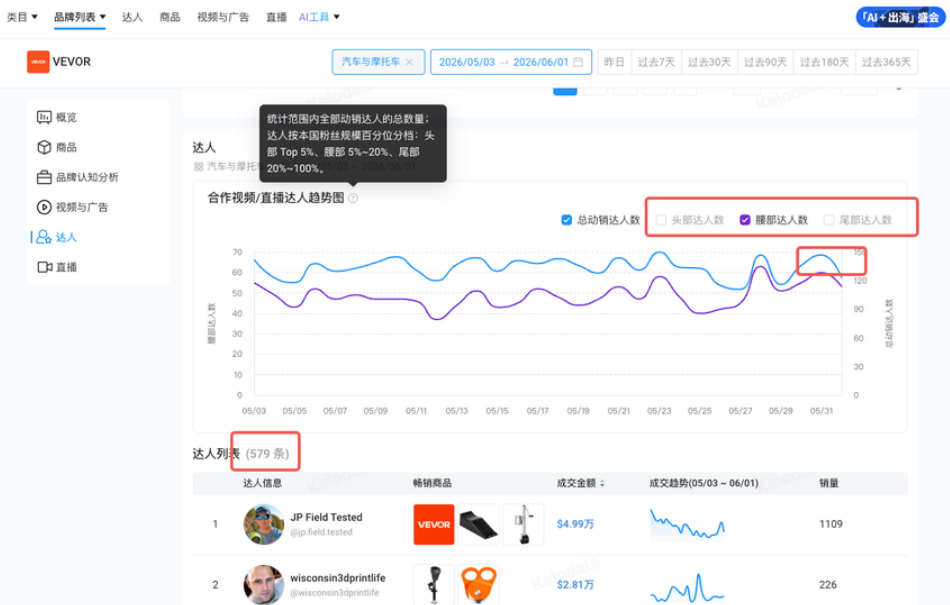Remove the 汽车与摩托车 category filter
Screen dimensions: 950x605
pos(410,62)
